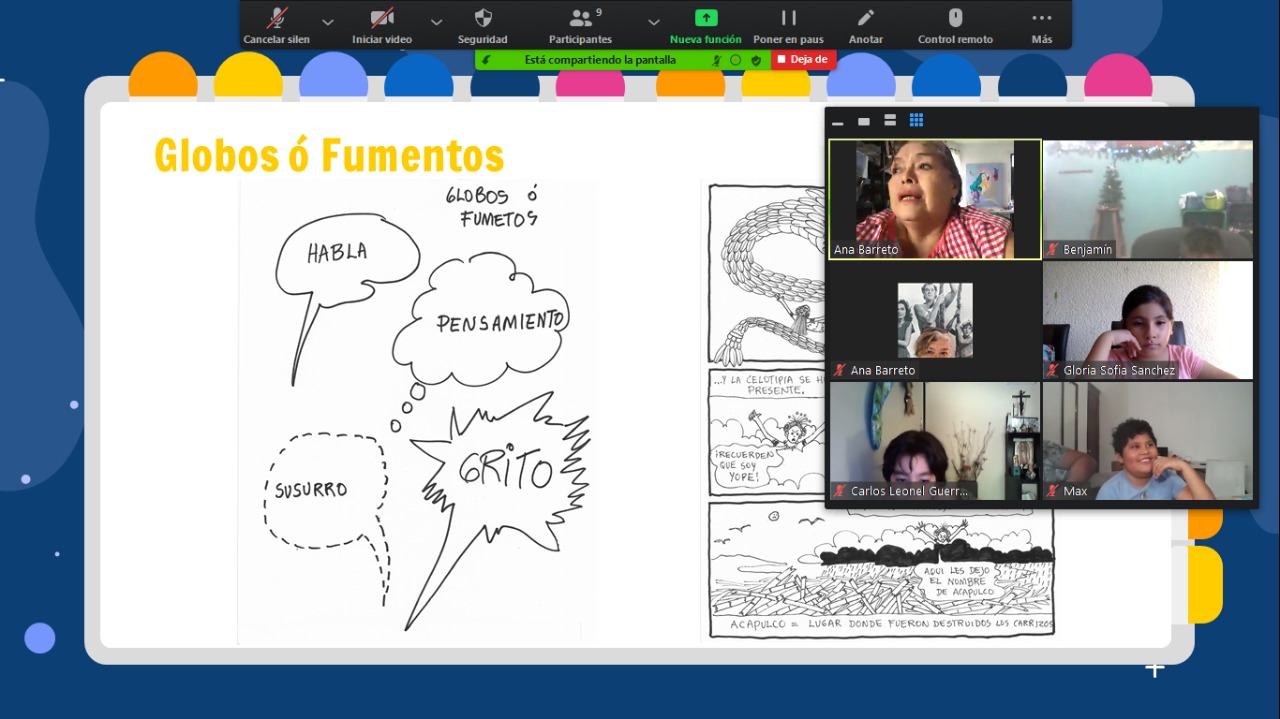Click the muted-mic icon next to Max
This screenshot has width=1280, height=719.
tap(1053, 491)
